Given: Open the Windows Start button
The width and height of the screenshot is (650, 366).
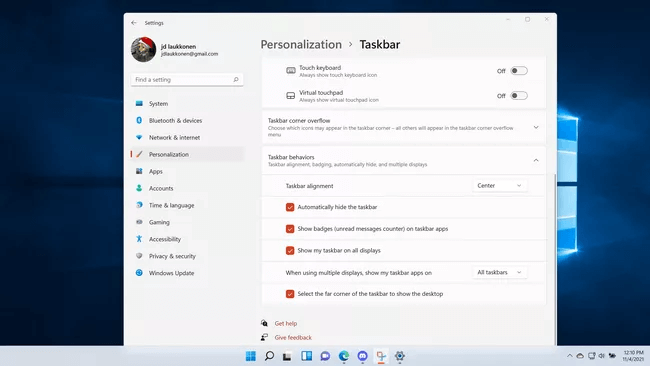Looking at the screenshot, I should (251, 356).
